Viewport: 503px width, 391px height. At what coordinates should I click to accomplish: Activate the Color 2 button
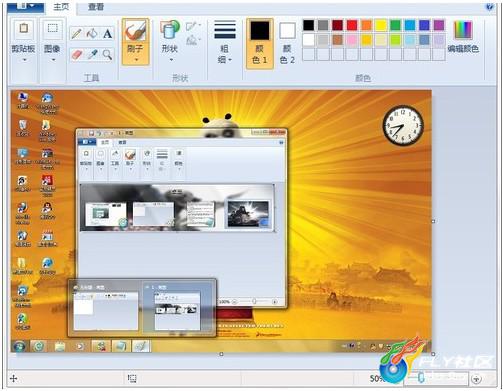[x=287, y=44]
